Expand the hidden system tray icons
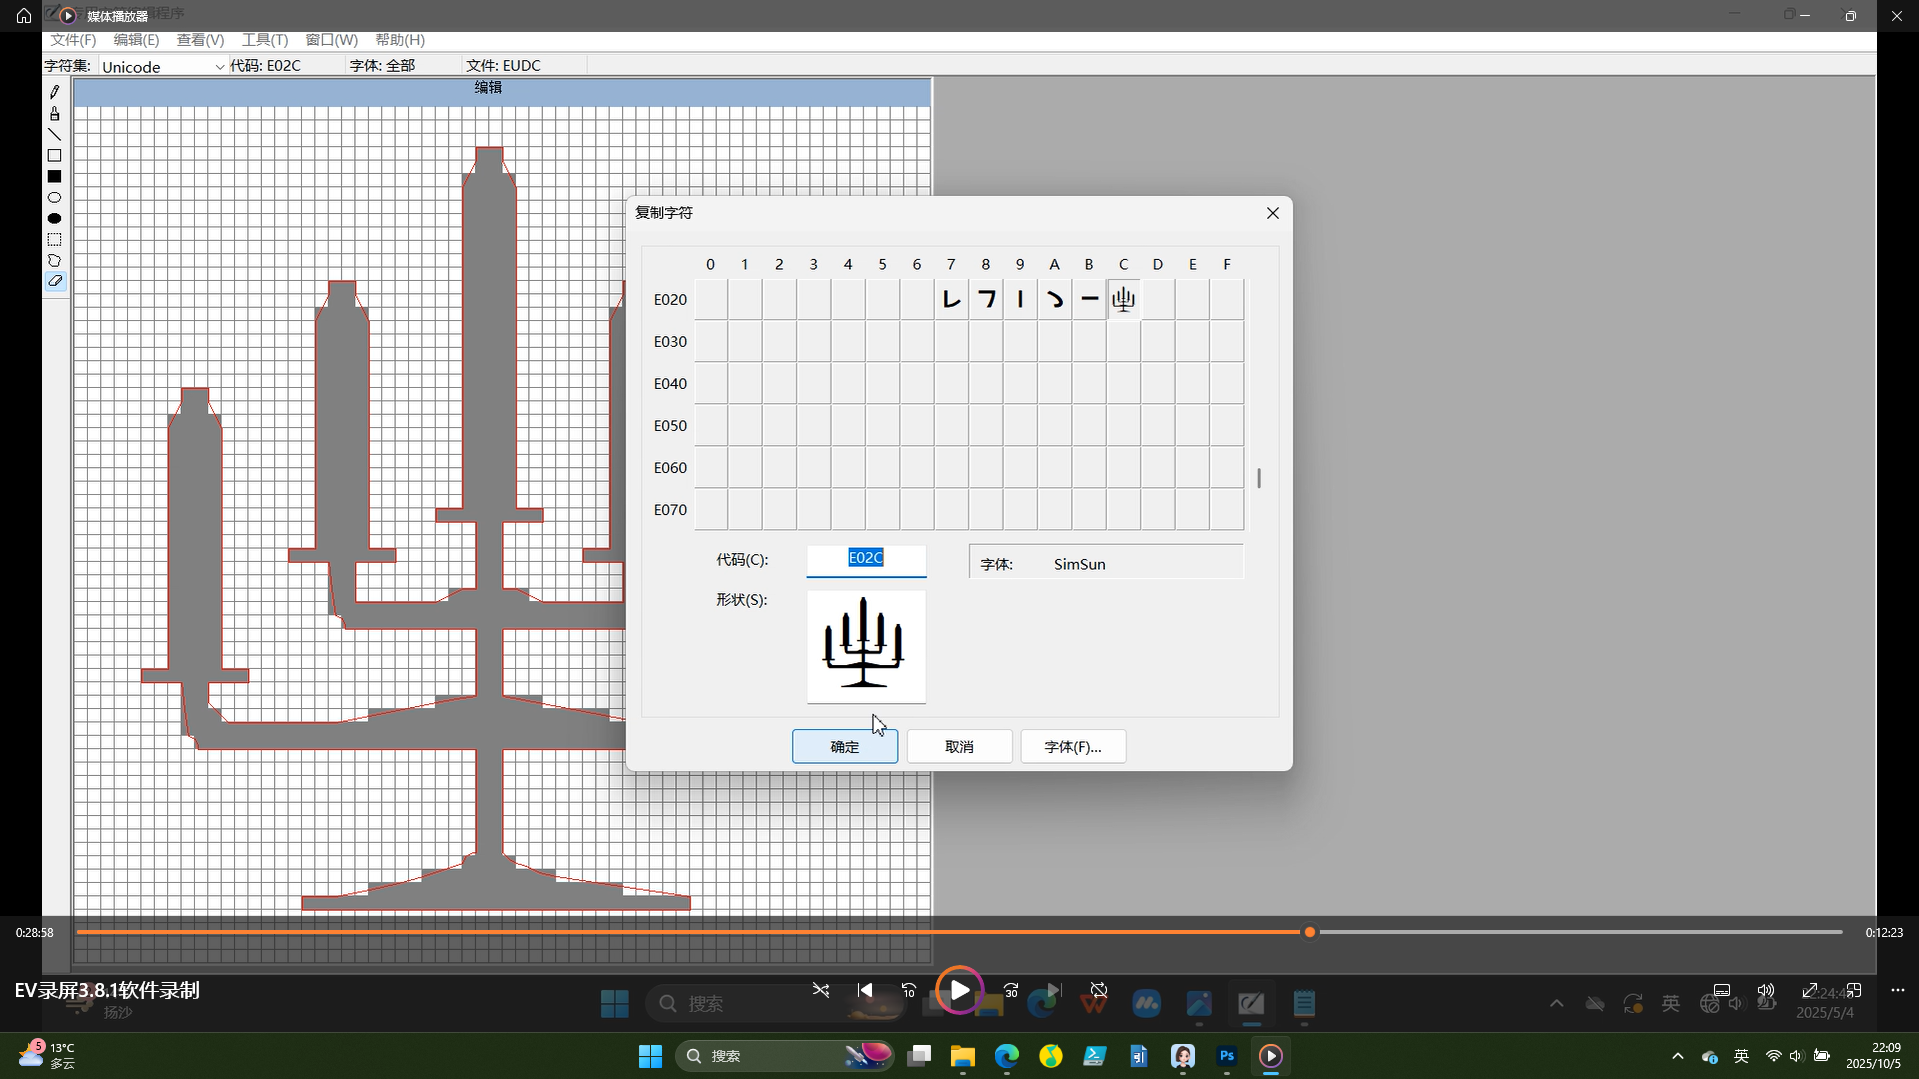Screen dimensions: 1919x1079 (x=1678, y=1056)
